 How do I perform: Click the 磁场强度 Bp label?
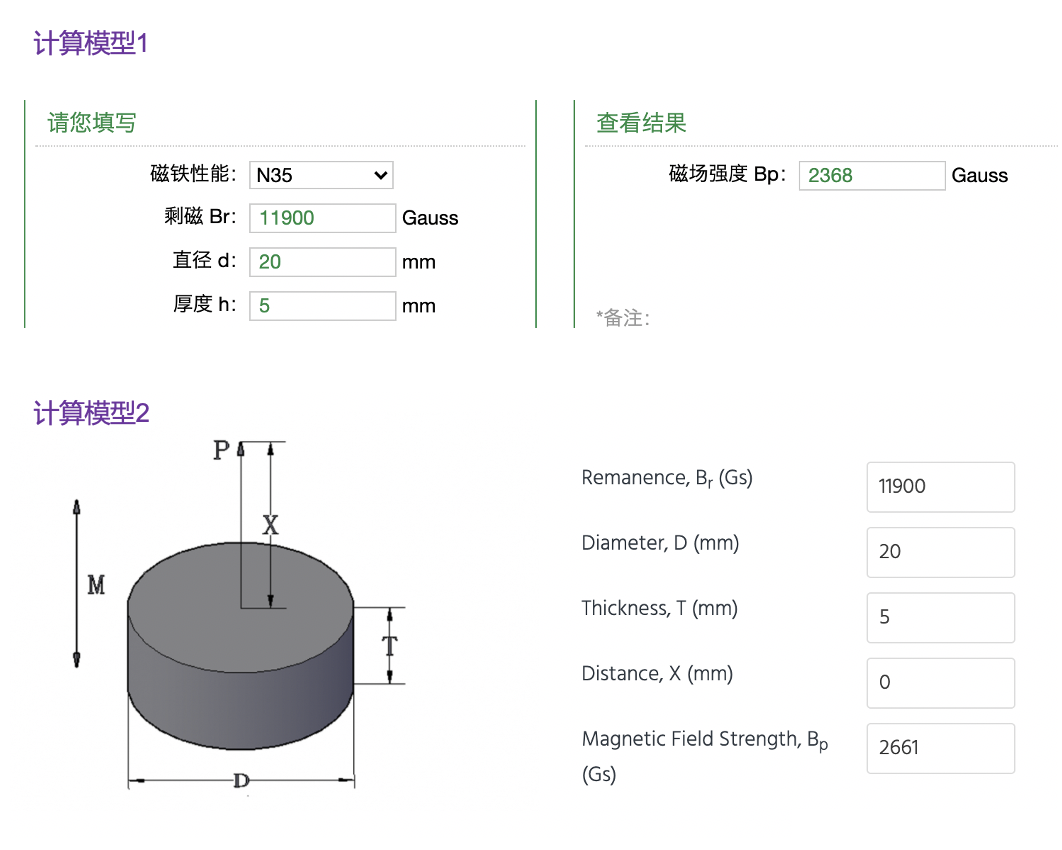(728, 174)
